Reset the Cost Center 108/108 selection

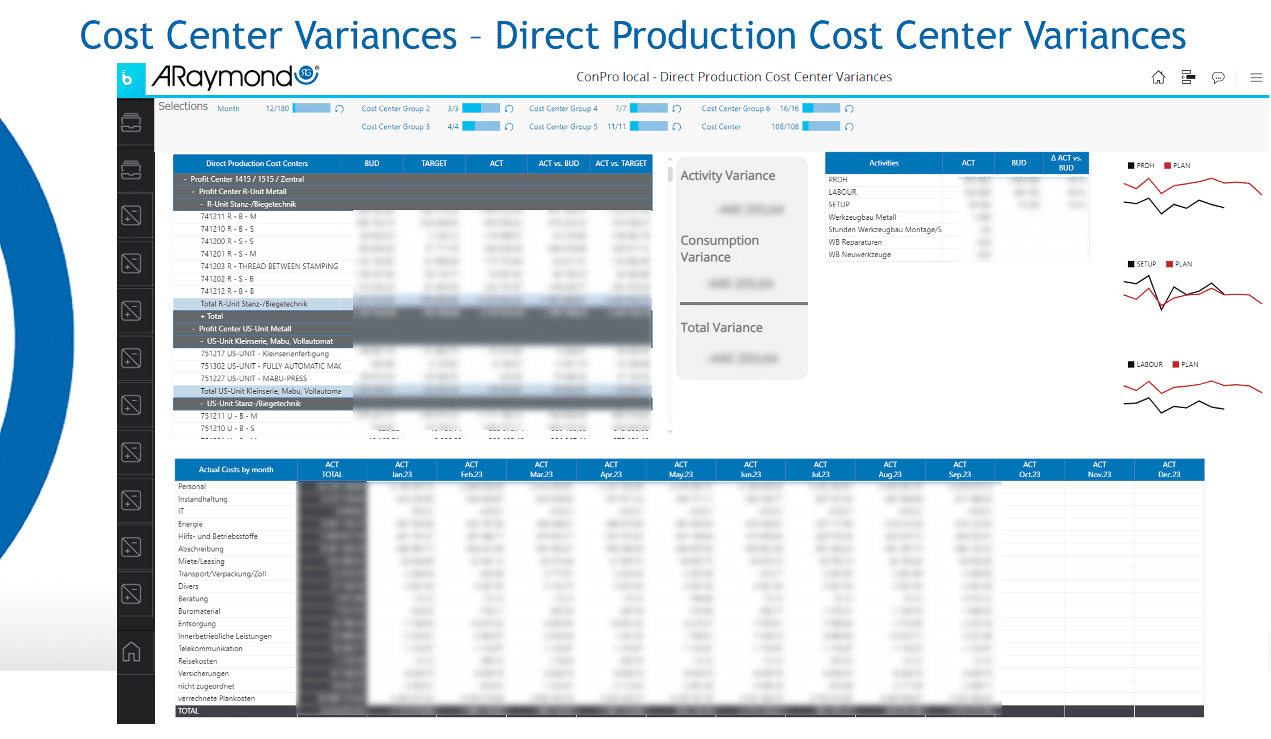point(849,127)
